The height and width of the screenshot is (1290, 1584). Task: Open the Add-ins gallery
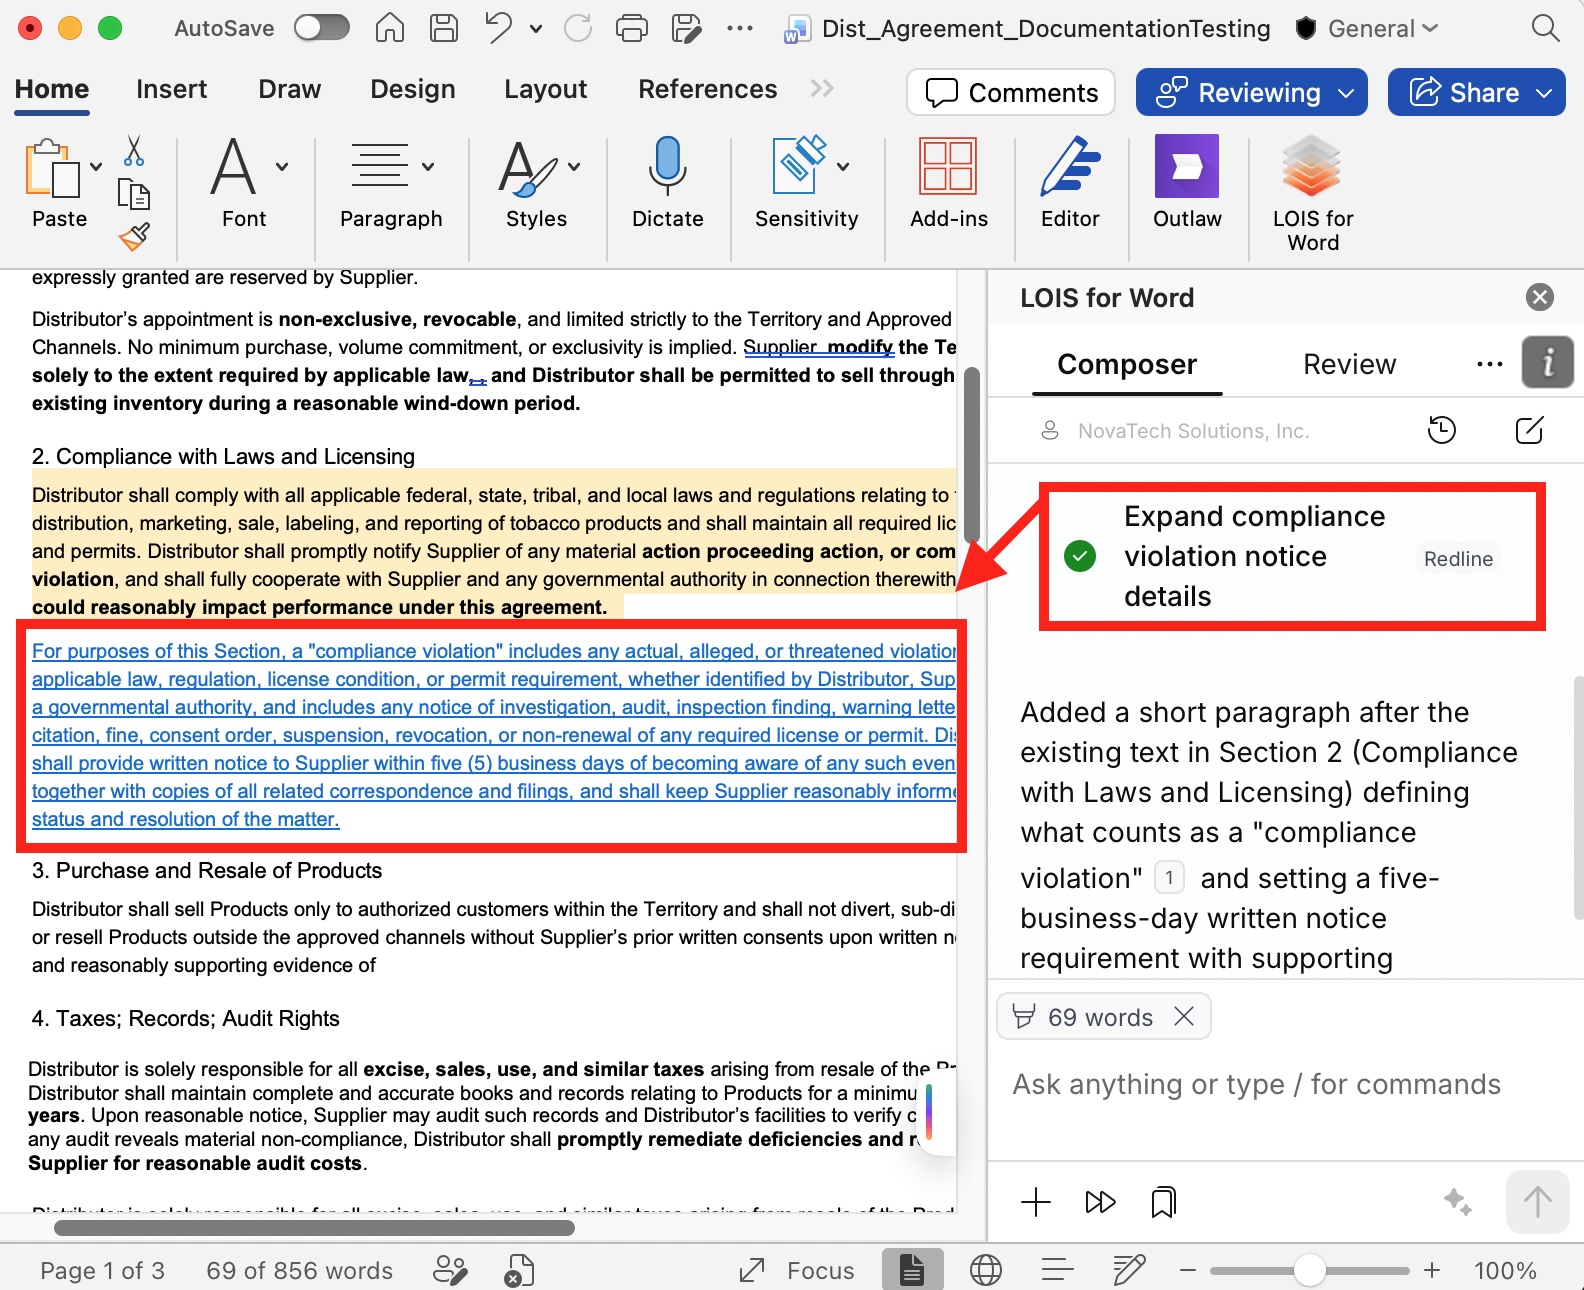click(x=949, y=183)
